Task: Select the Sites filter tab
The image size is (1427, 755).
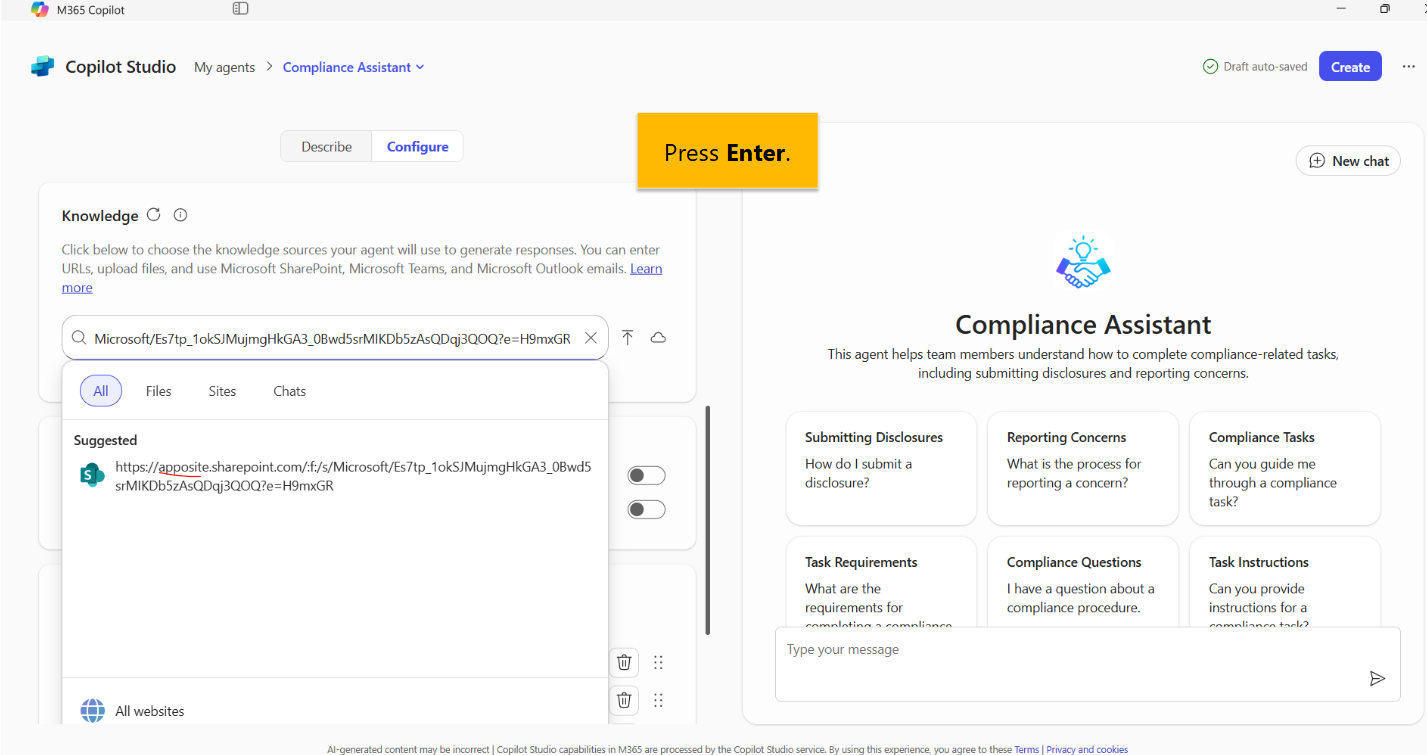Action: 222,391
